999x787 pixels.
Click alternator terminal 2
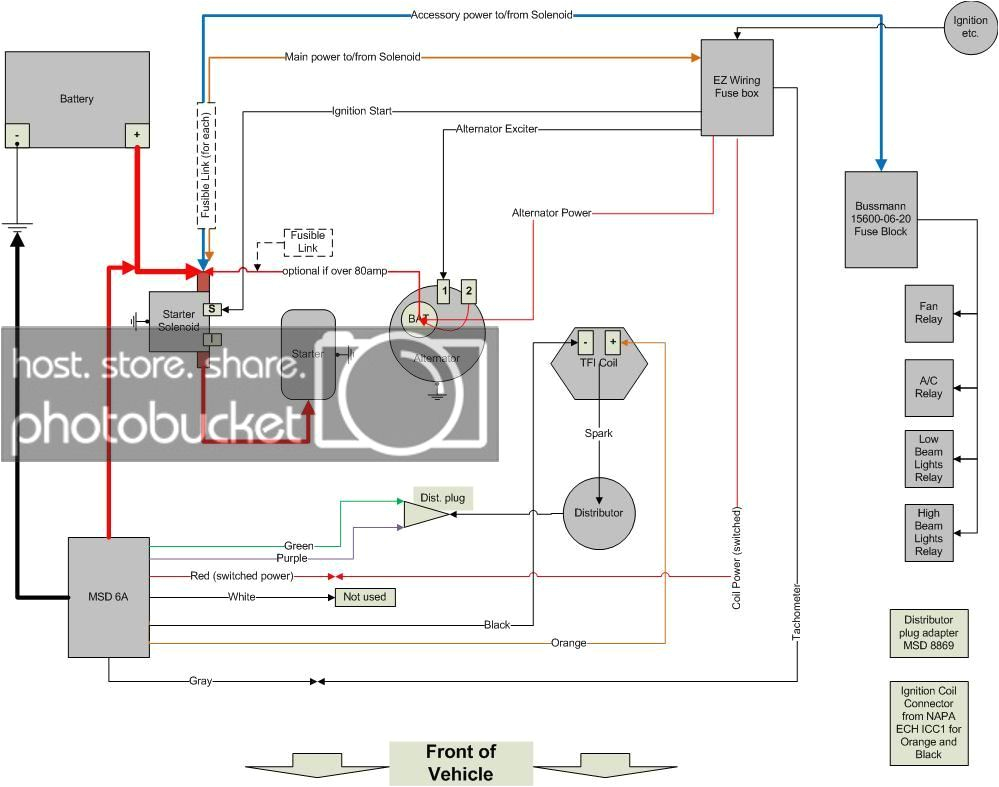pos(467,291)
